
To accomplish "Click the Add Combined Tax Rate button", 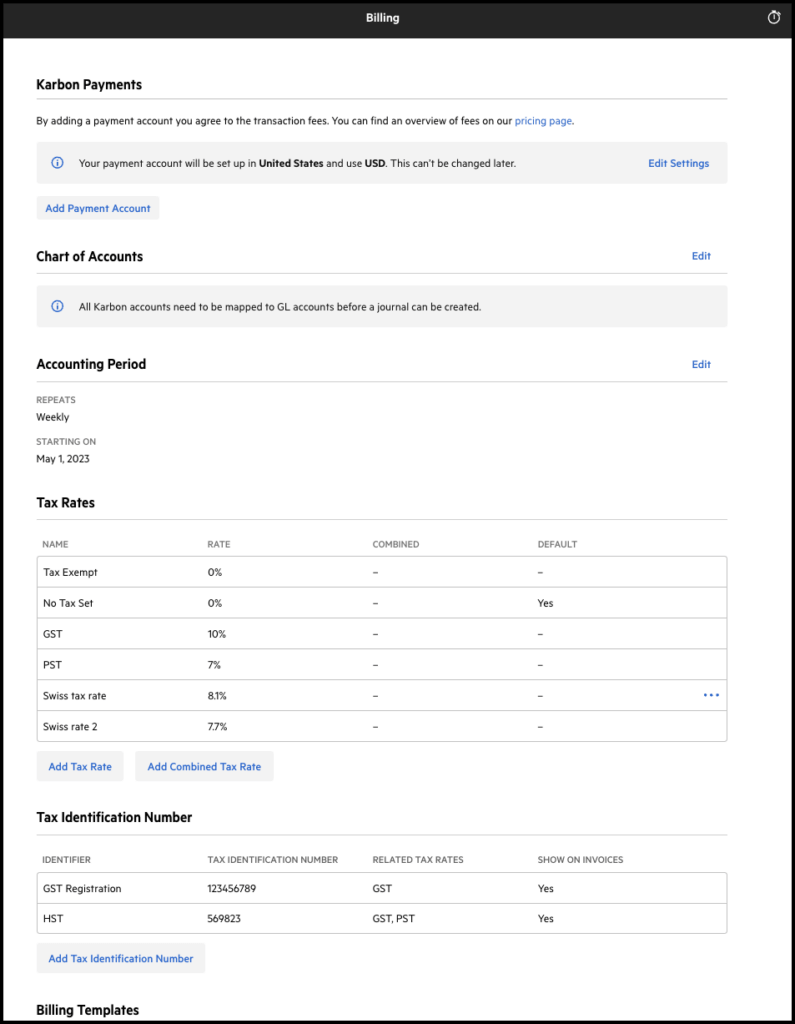I will pos(204,767).
